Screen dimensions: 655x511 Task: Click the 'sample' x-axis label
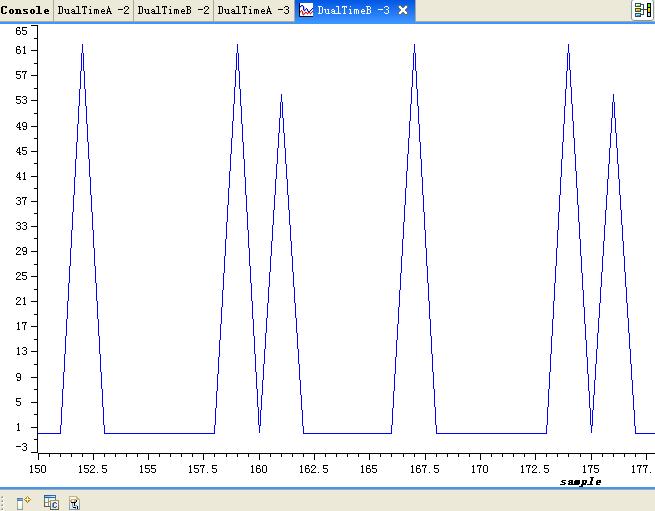580,482
